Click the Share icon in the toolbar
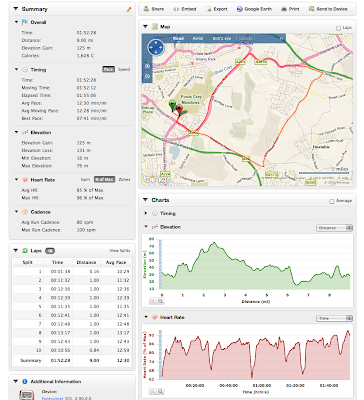This screenshot has width=364, height=400. [x=146, y=9]
